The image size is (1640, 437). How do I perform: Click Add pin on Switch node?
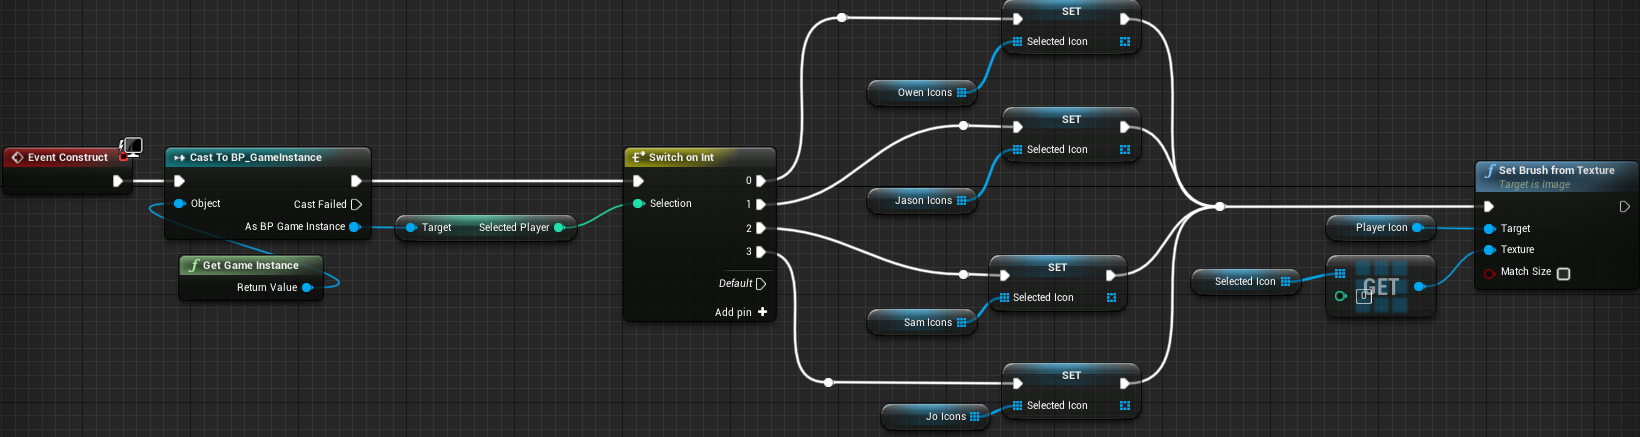click(x=741, y=312)
